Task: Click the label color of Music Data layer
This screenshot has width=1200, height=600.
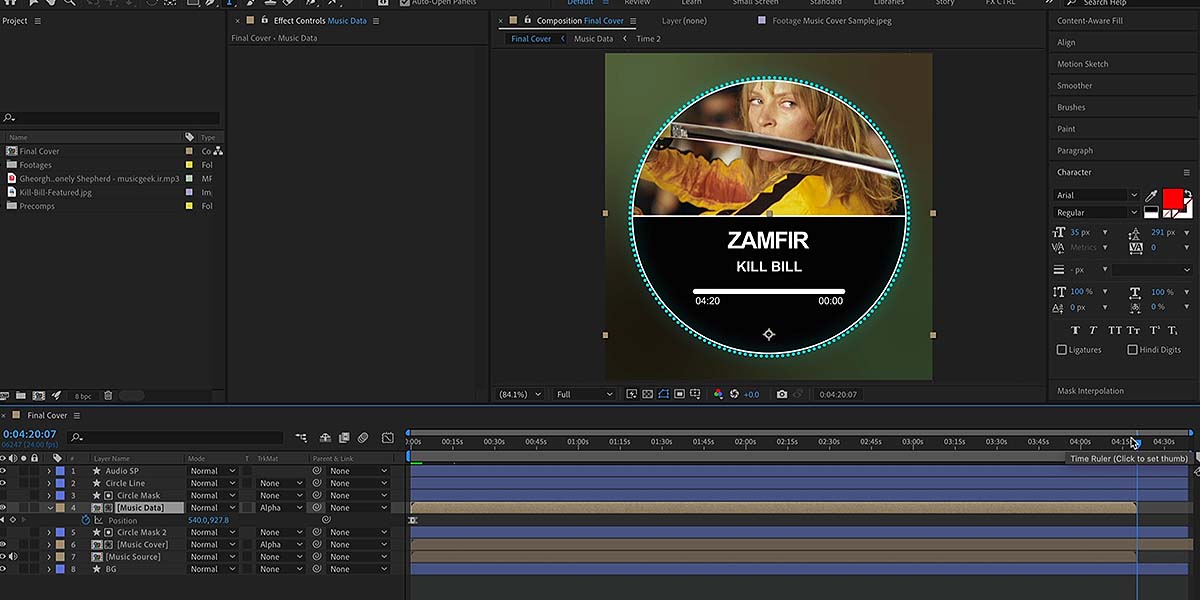Action: 59,508
